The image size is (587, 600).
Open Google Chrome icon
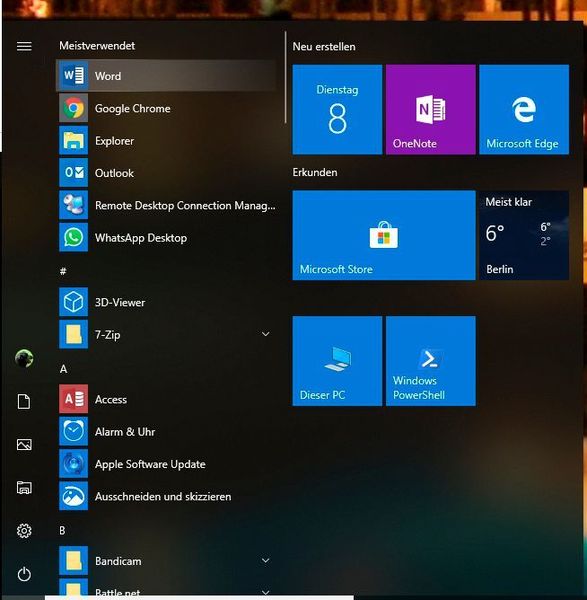73,108
